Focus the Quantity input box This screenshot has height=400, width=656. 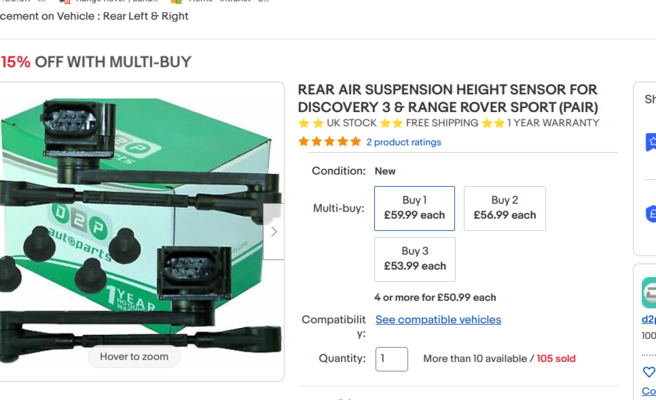392,359
